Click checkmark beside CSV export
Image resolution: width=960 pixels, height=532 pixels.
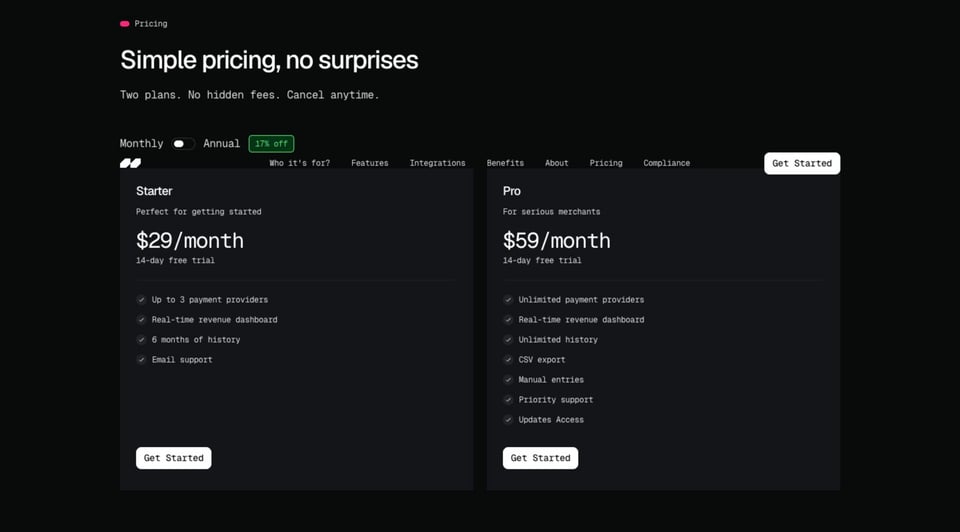coord(508,360)
